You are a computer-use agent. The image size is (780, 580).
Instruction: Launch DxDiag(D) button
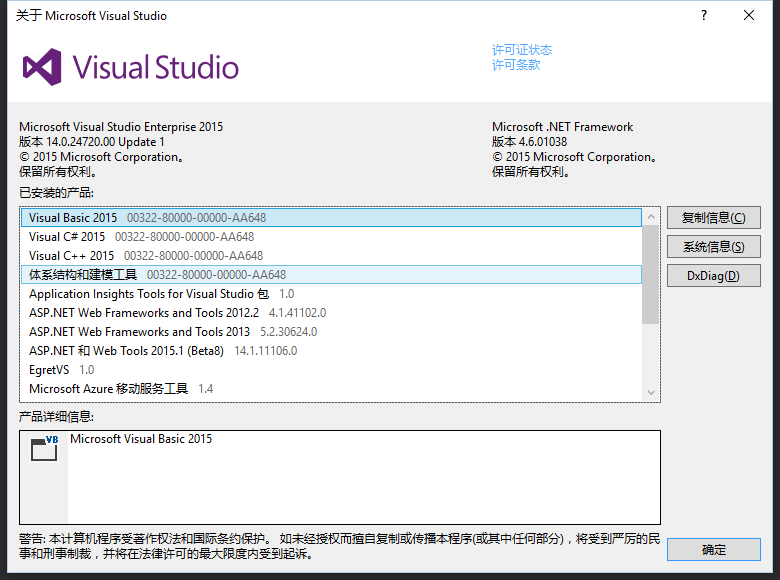713,276
